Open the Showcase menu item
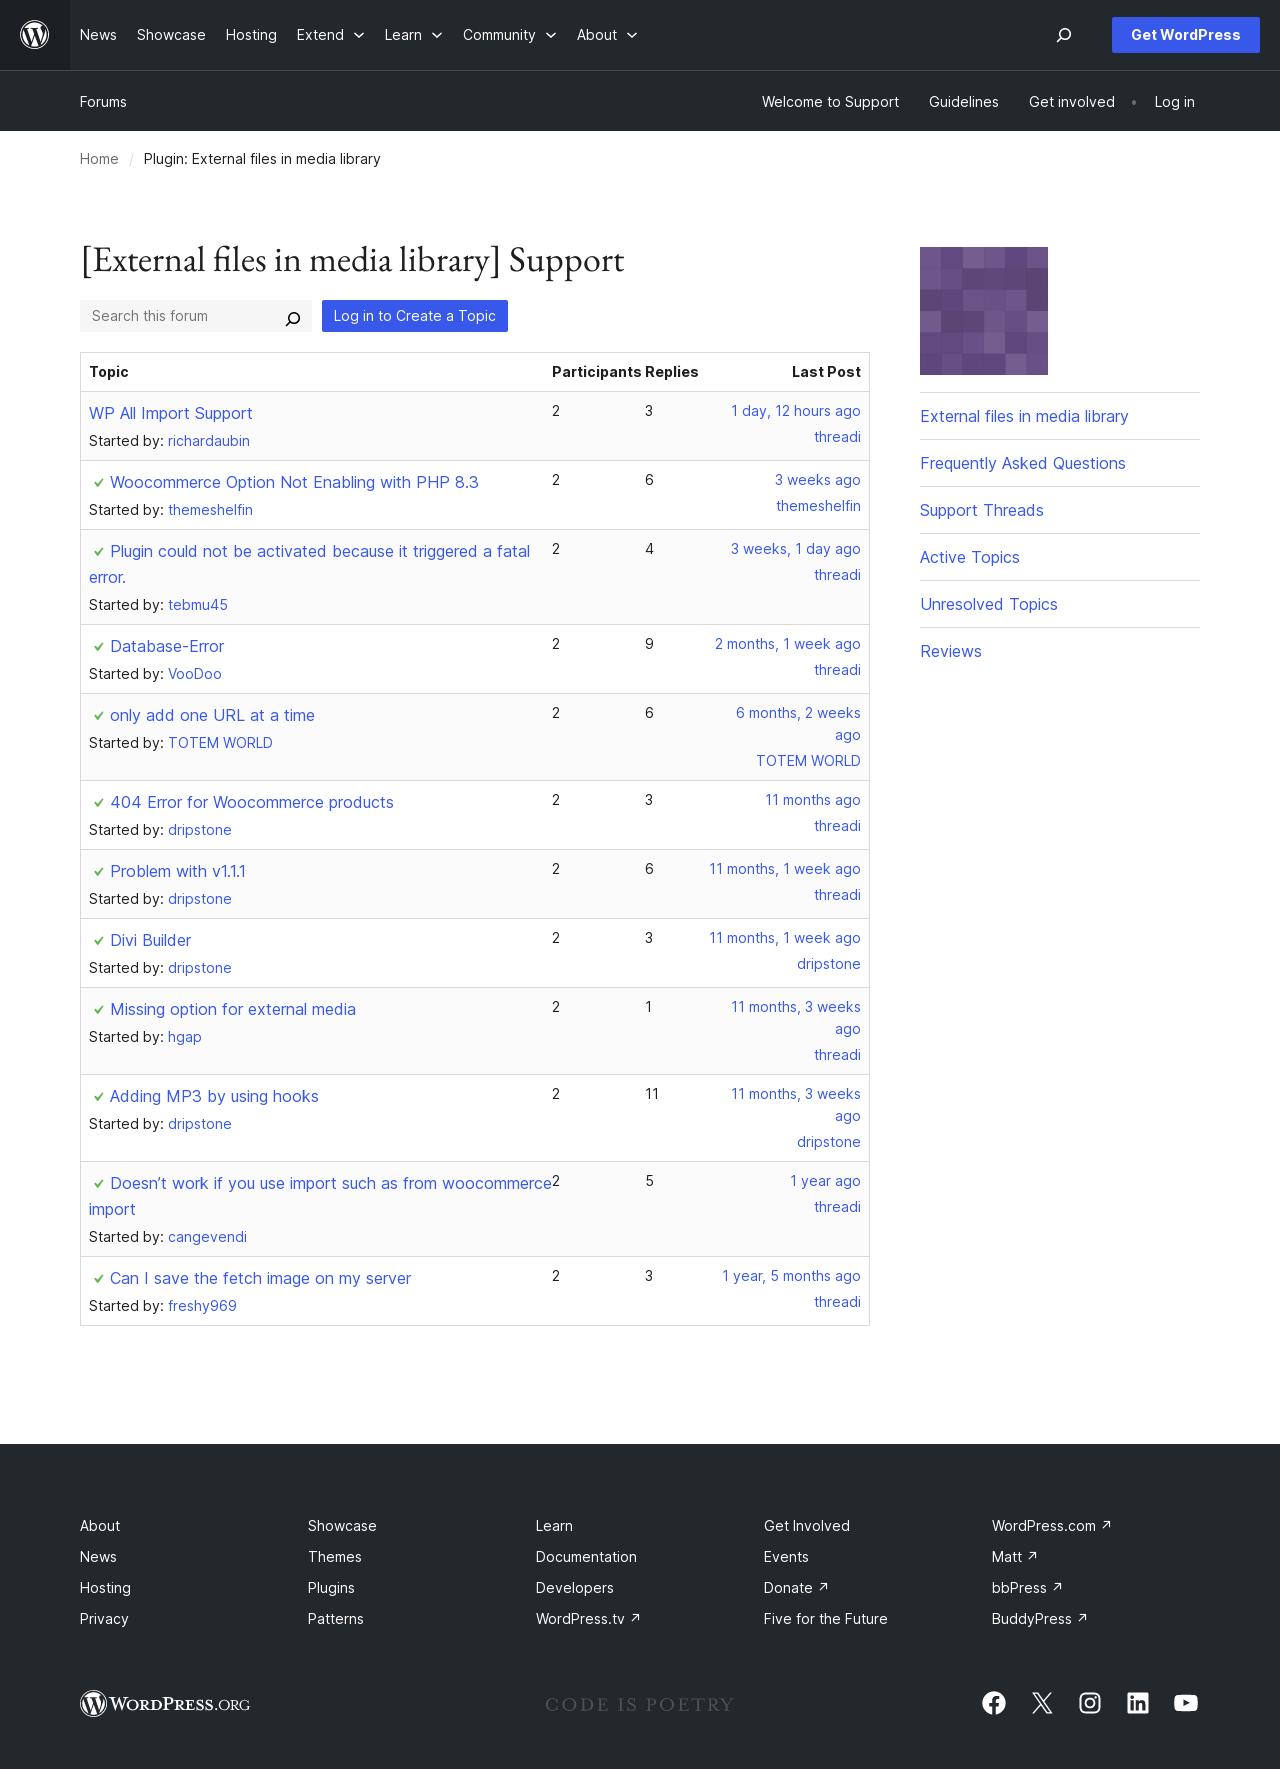This screenshot has width=1280, height=1769. pyautogui.click(x=171, y=35)
